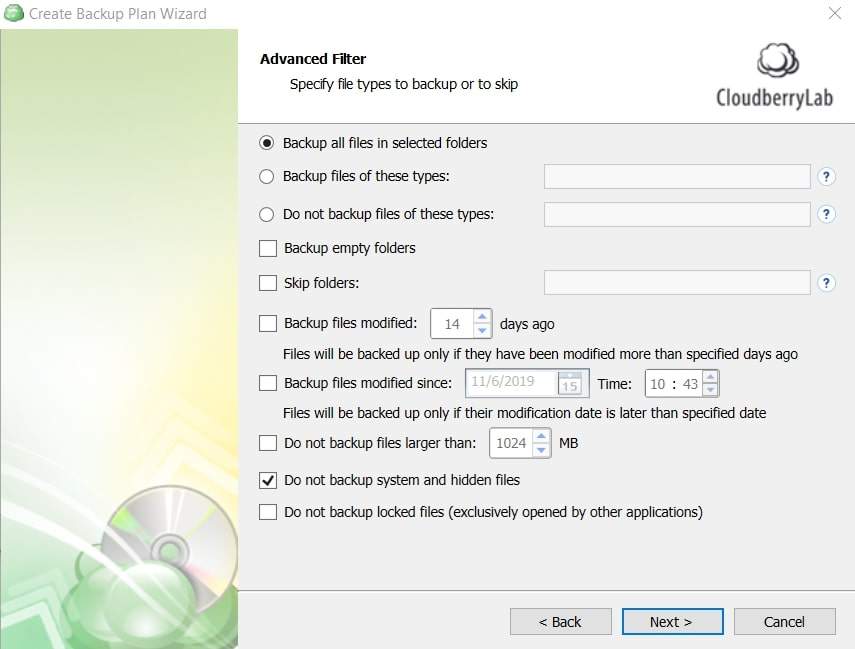Increase days ago value with up arrow
This screenshot has height=649, width=855.
(482, 317)
